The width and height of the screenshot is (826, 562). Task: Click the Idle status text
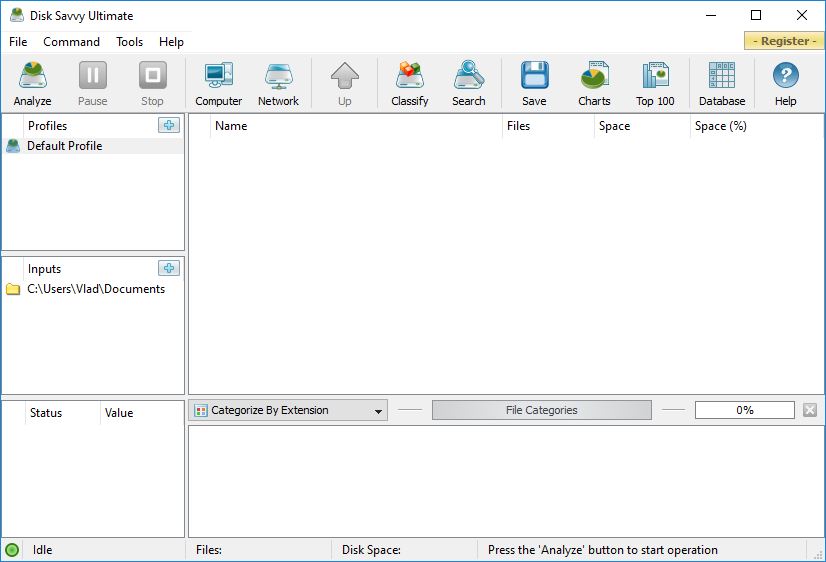[42, 550]
